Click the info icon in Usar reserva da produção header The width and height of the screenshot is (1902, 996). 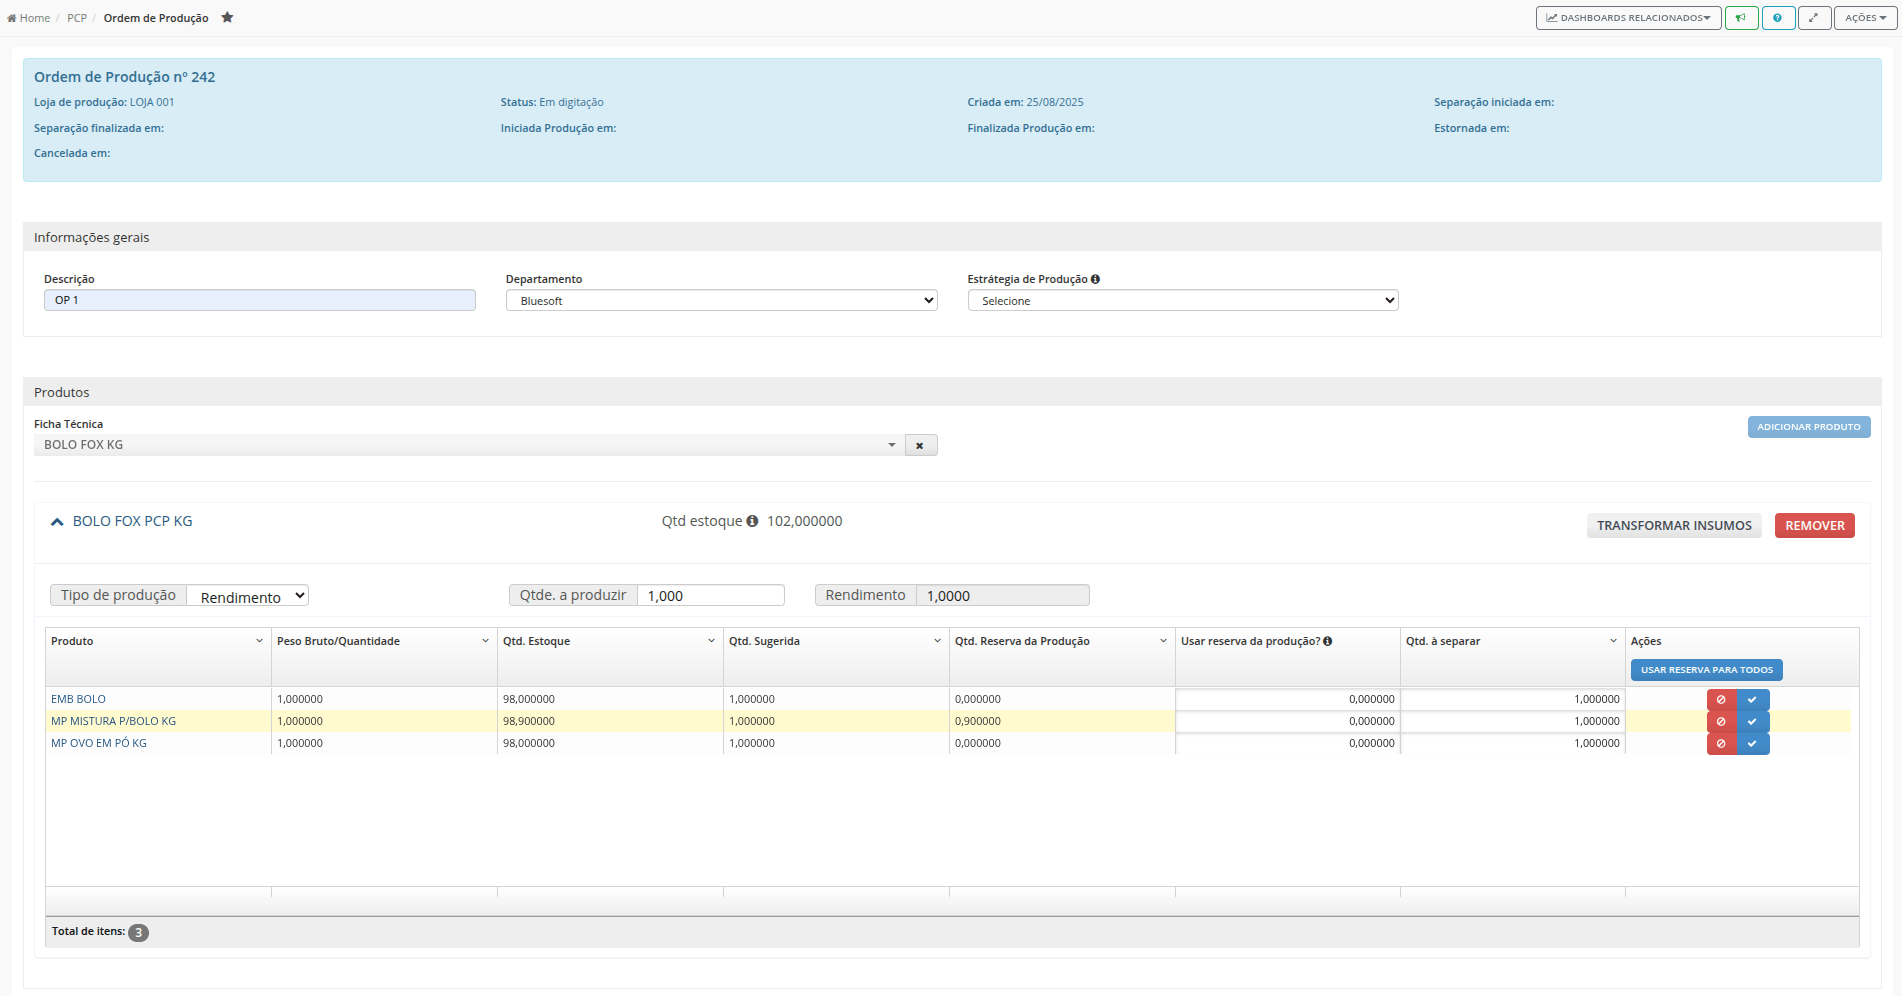(x=1327, y=641)
